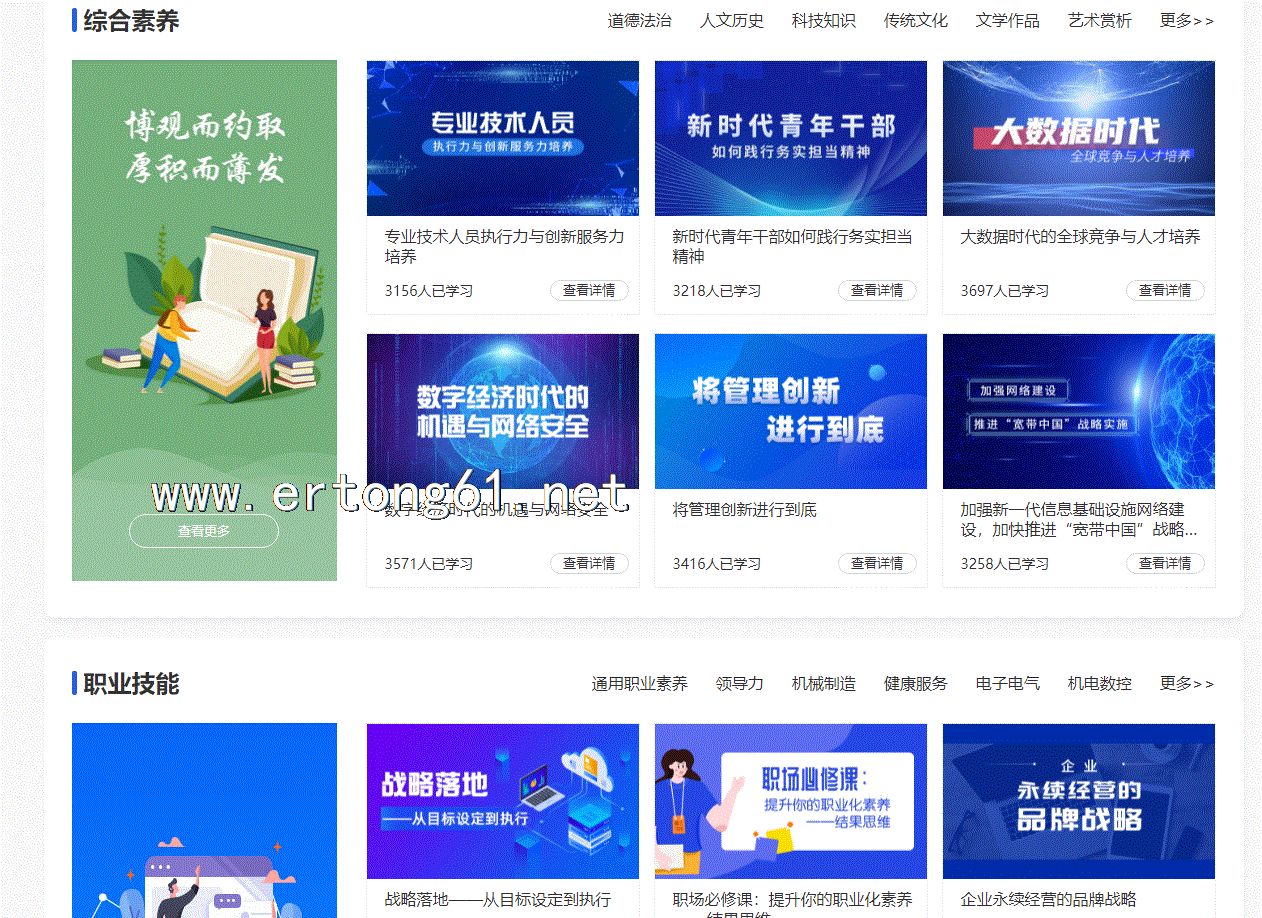
Task: Click 查看更多 on the green banner
Action: (x=204, y=531)
